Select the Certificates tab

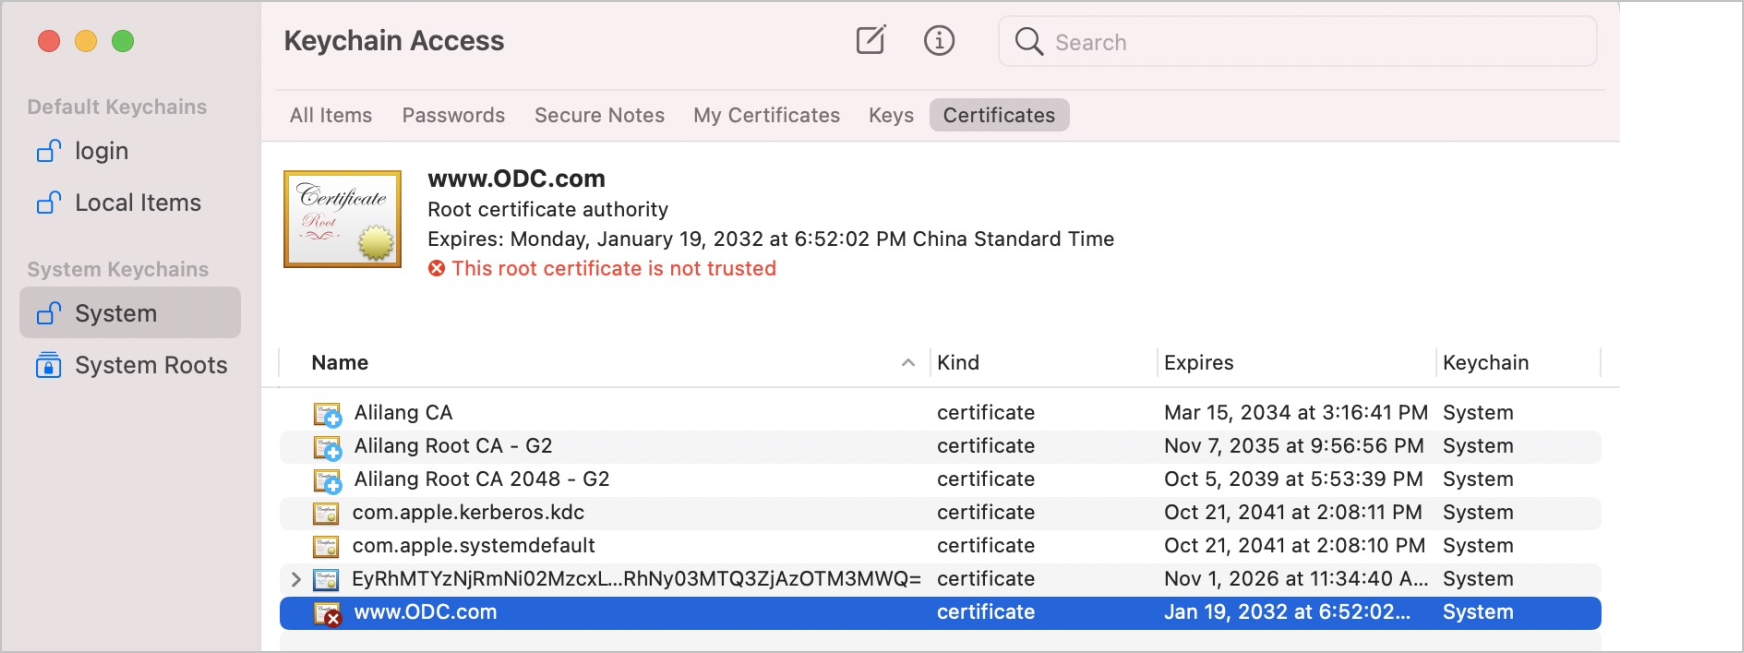point(999,115)
